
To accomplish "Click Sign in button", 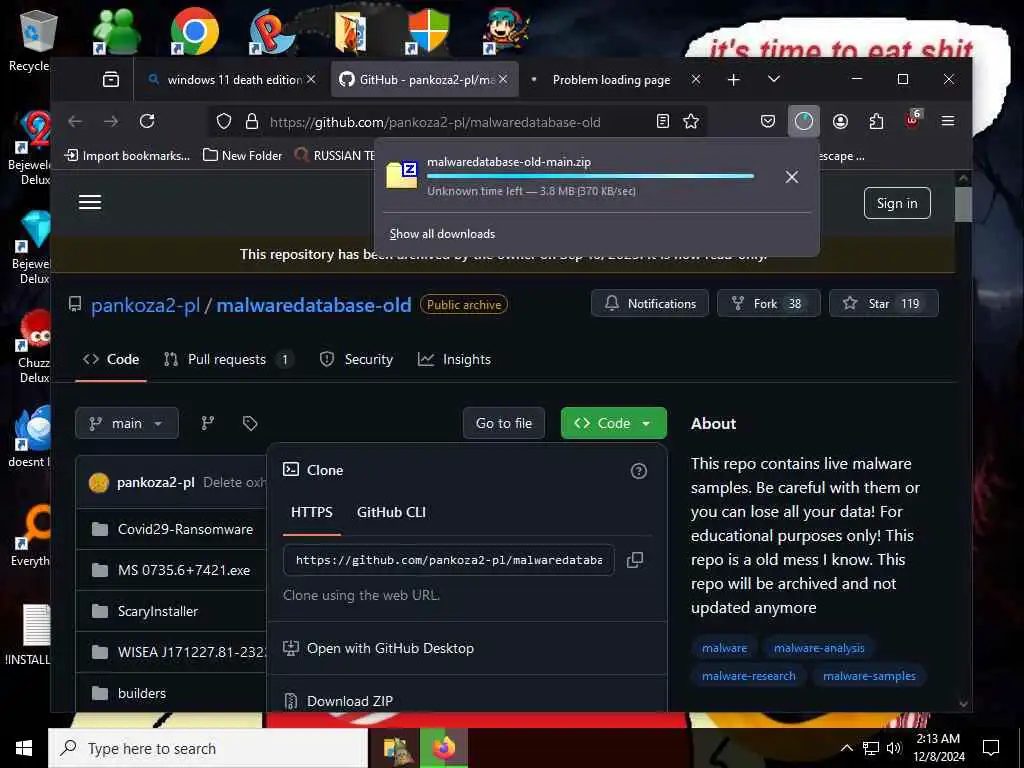I will coord(897,203).
